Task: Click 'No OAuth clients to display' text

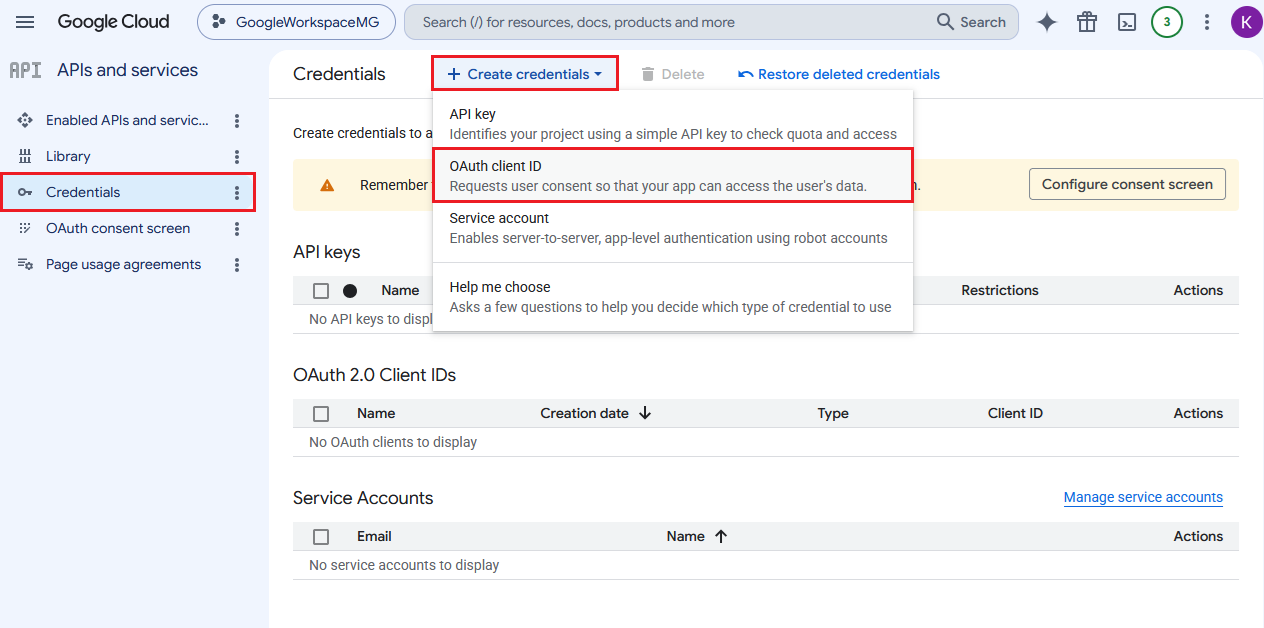Action: (x=393, y=442)
